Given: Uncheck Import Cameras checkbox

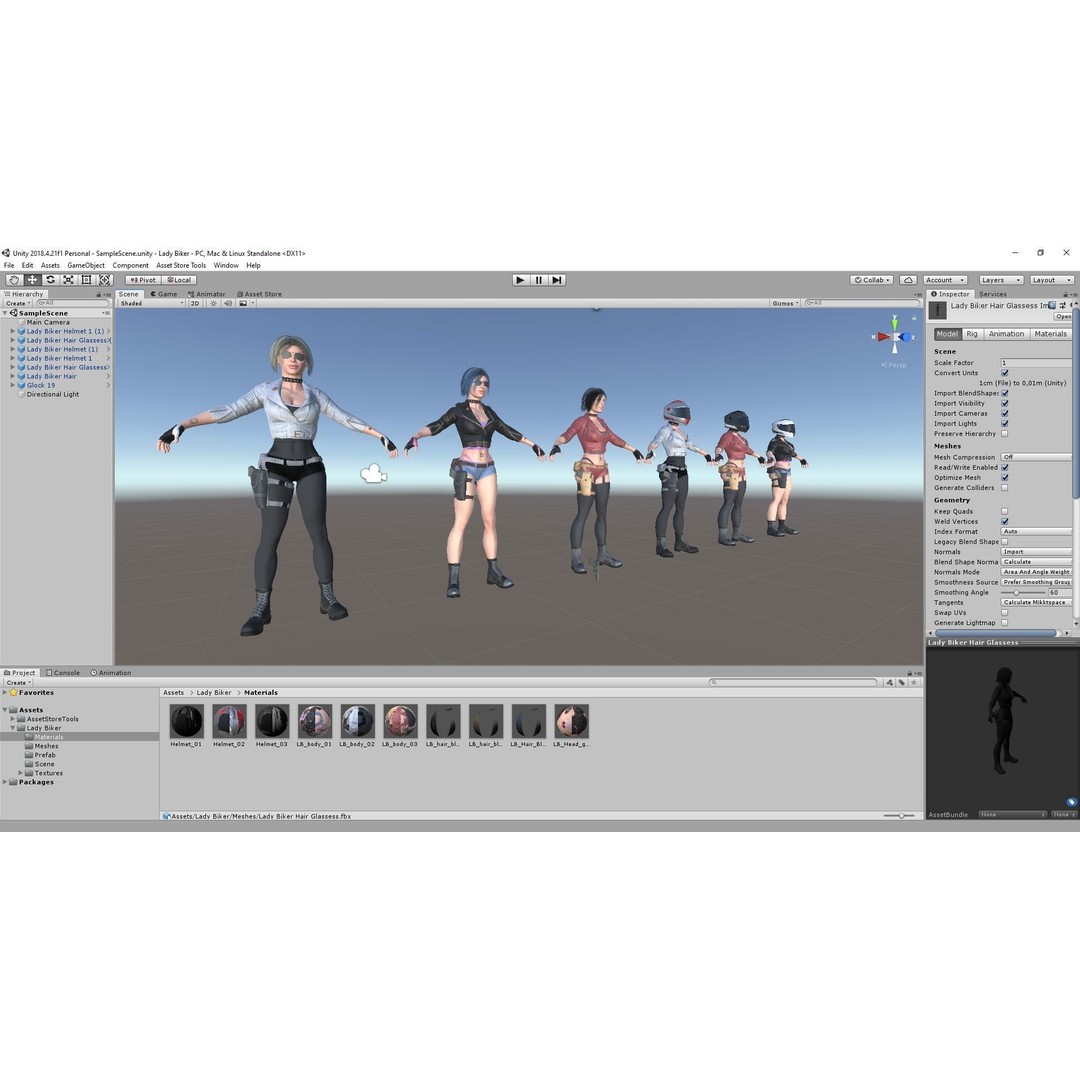Looking at the screenshot, I should point(1004,413).
